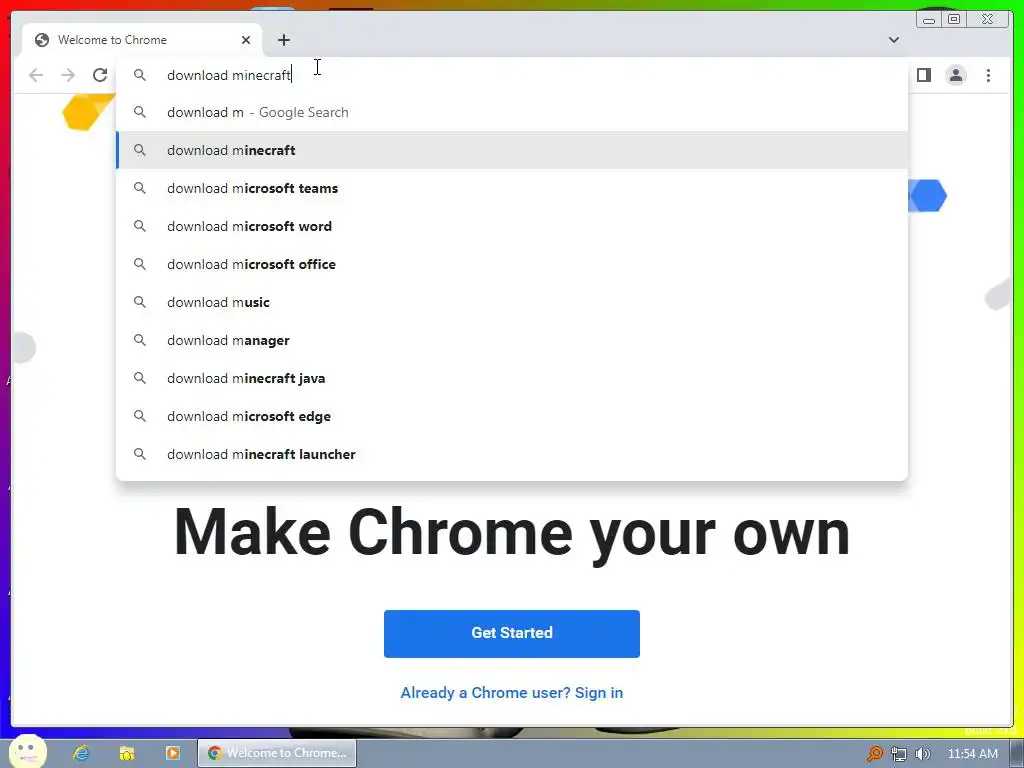Open a new tab with the plus icon

pyautogui.click(x=283, y=40)
